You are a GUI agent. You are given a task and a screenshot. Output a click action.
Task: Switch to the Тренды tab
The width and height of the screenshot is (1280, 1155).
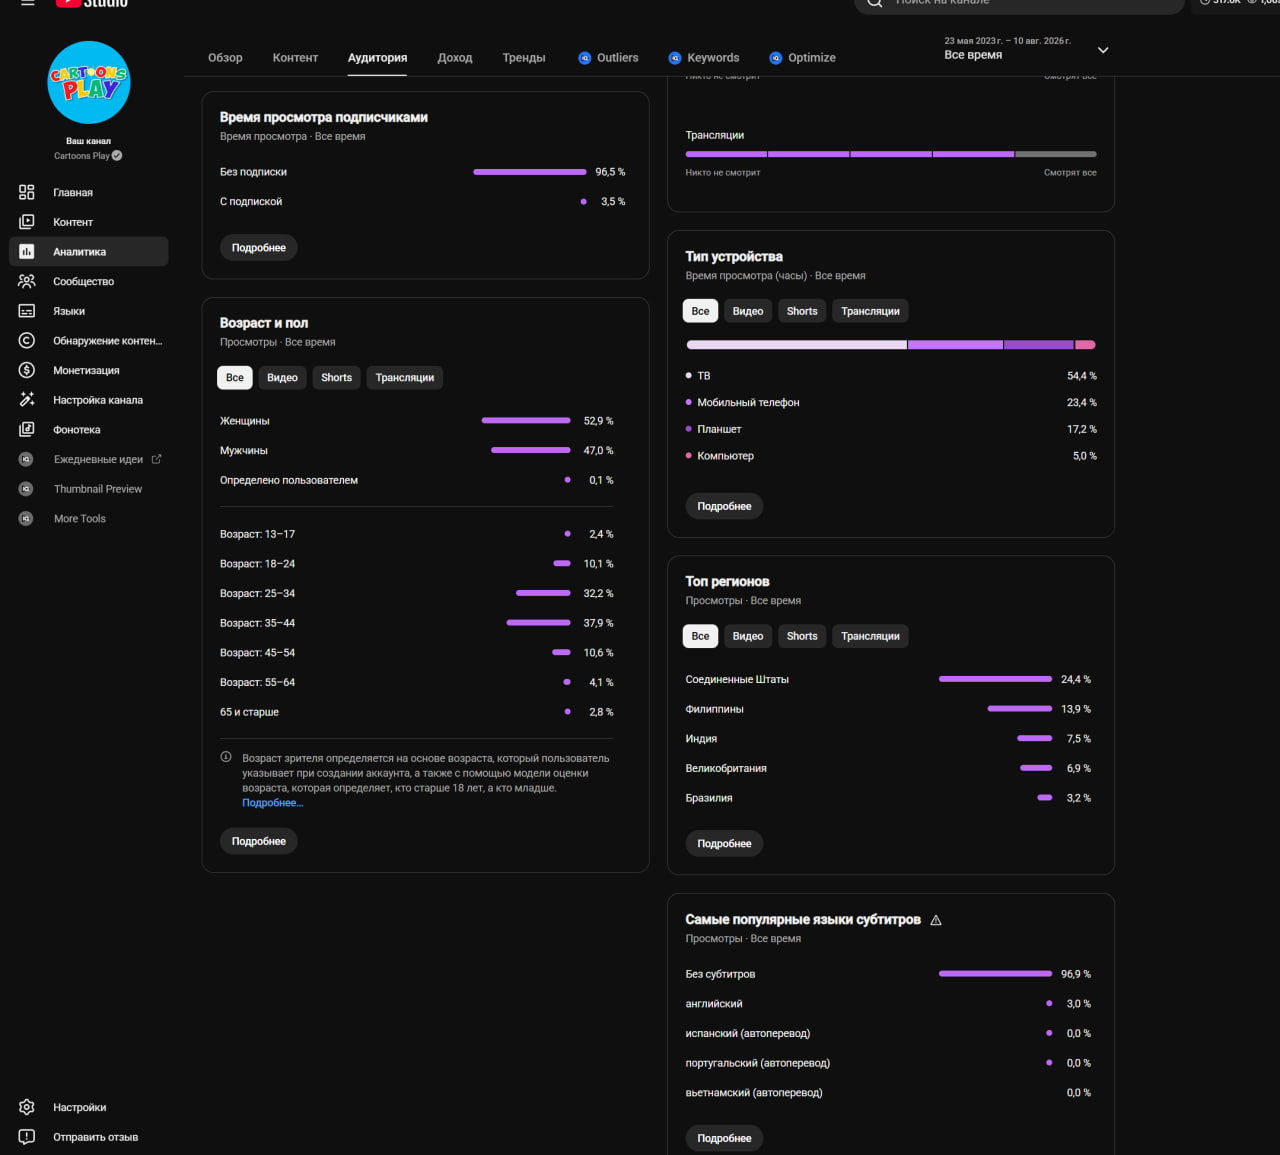click(524, 58)
